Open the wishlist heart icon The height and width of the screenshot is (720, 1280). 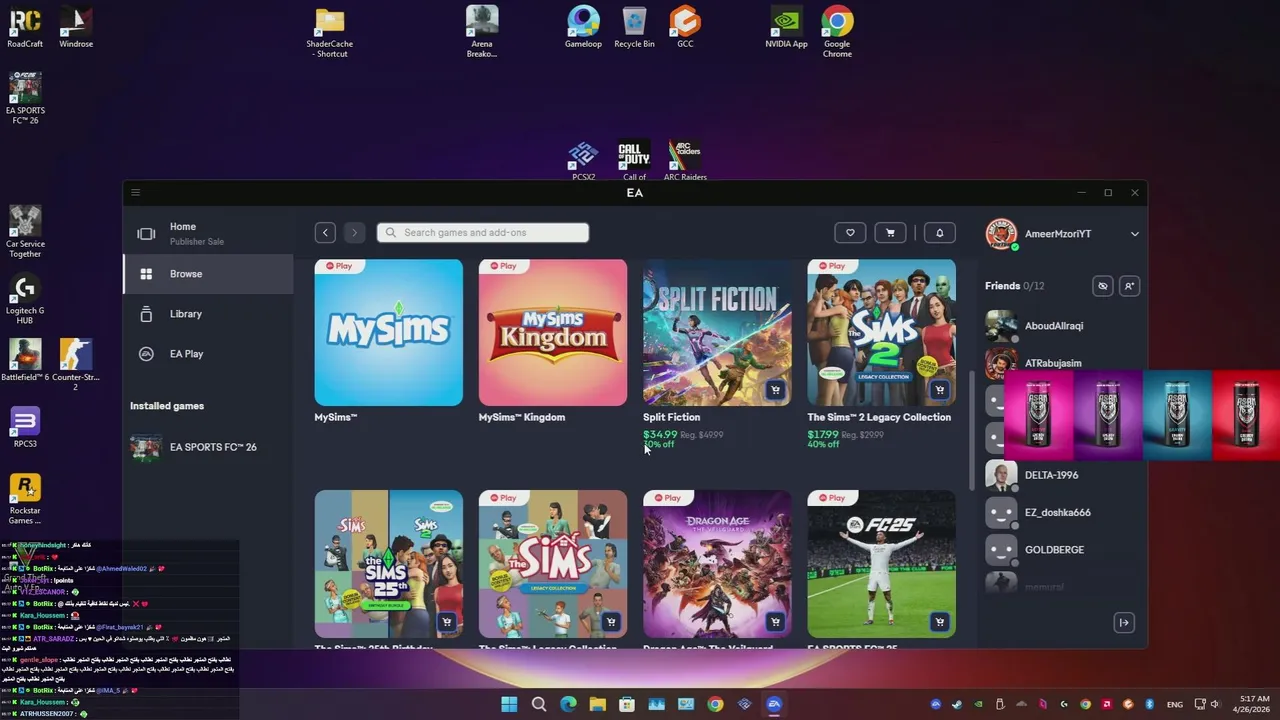[850, 233]
